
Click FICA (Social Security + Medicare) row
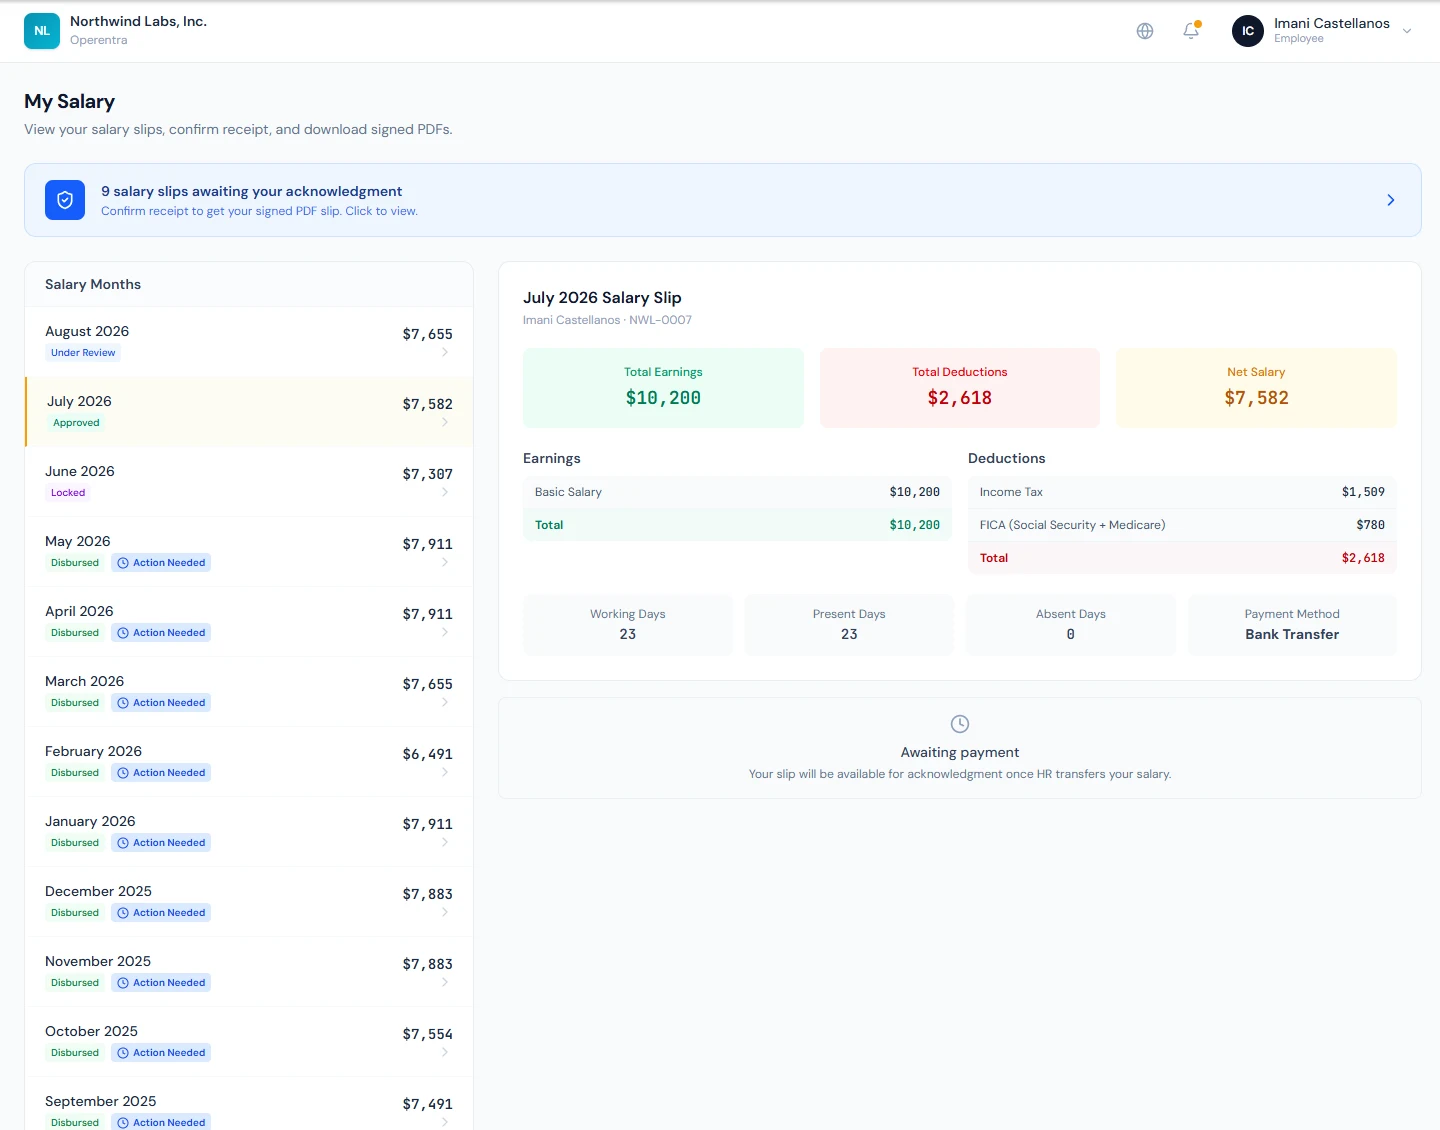click(1182, 525)
